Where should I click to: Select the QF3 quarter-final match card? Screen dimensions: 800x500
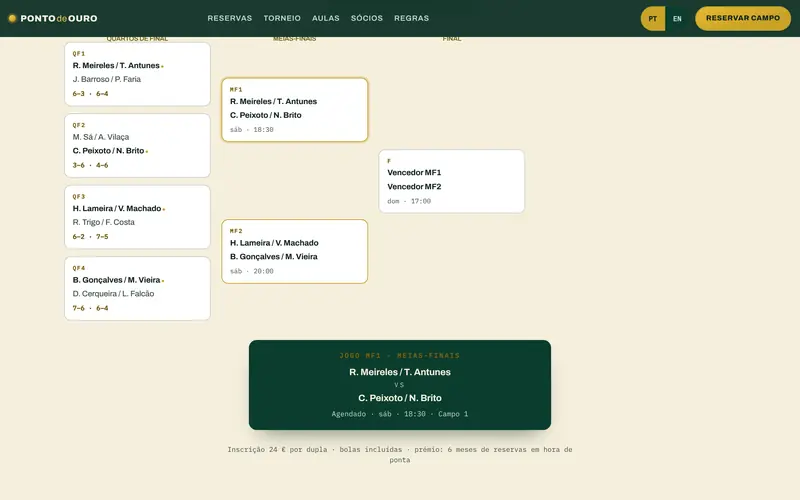pos(137,217)
